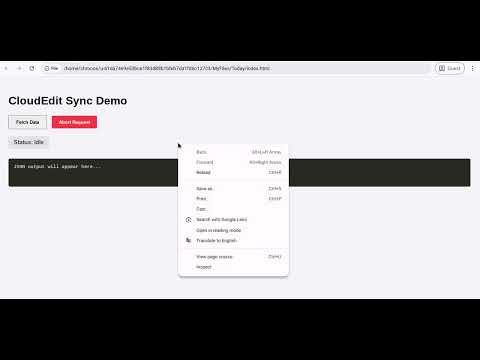Screen dimensions: 480x360
Task: Click the CloudEdit Sync Demo heading
Action: 68,101
